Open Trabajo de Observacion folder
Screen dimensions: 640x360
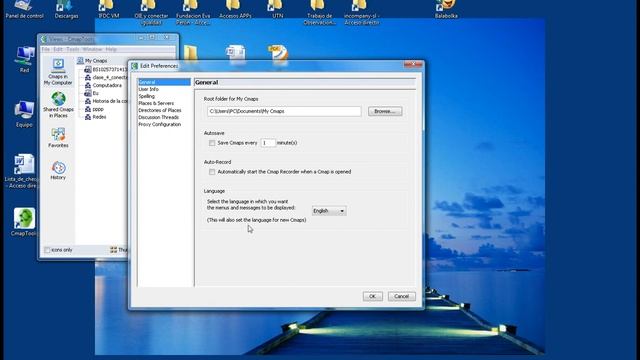pyautogui.click(x=320, y=12)
